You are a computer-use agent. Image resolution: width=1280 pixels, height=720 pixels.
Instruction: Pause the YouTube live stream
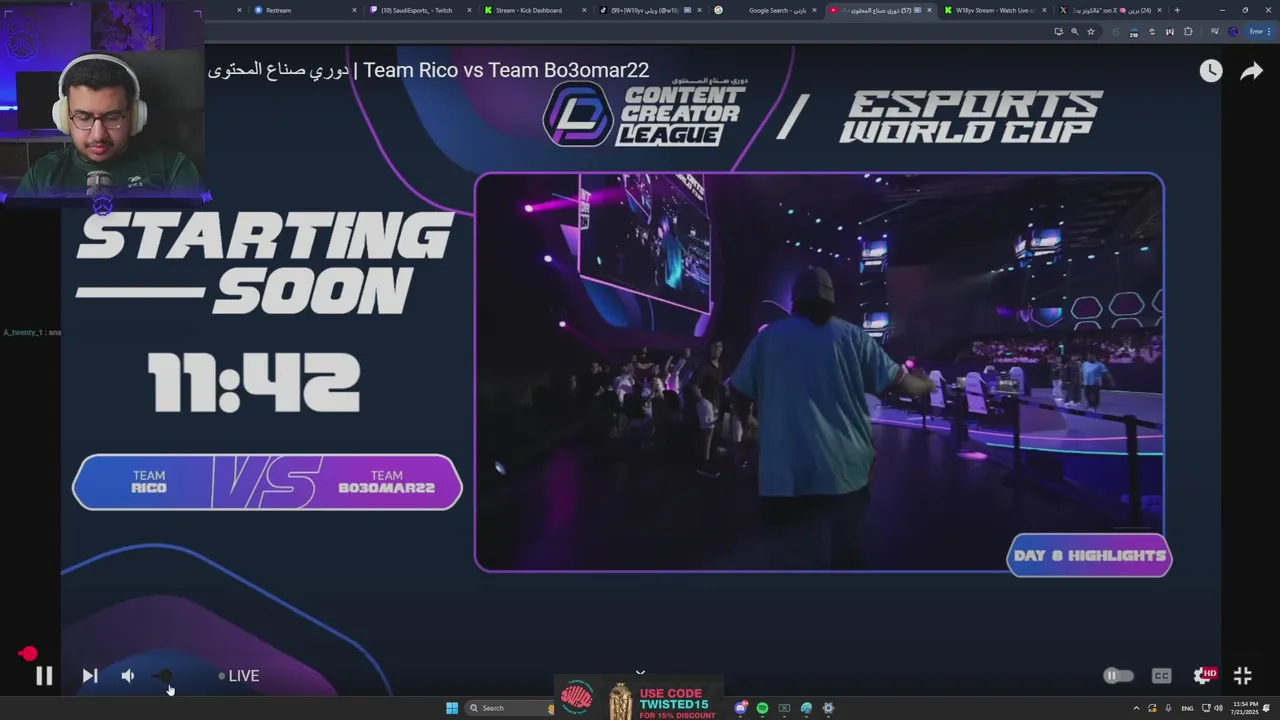44,676
